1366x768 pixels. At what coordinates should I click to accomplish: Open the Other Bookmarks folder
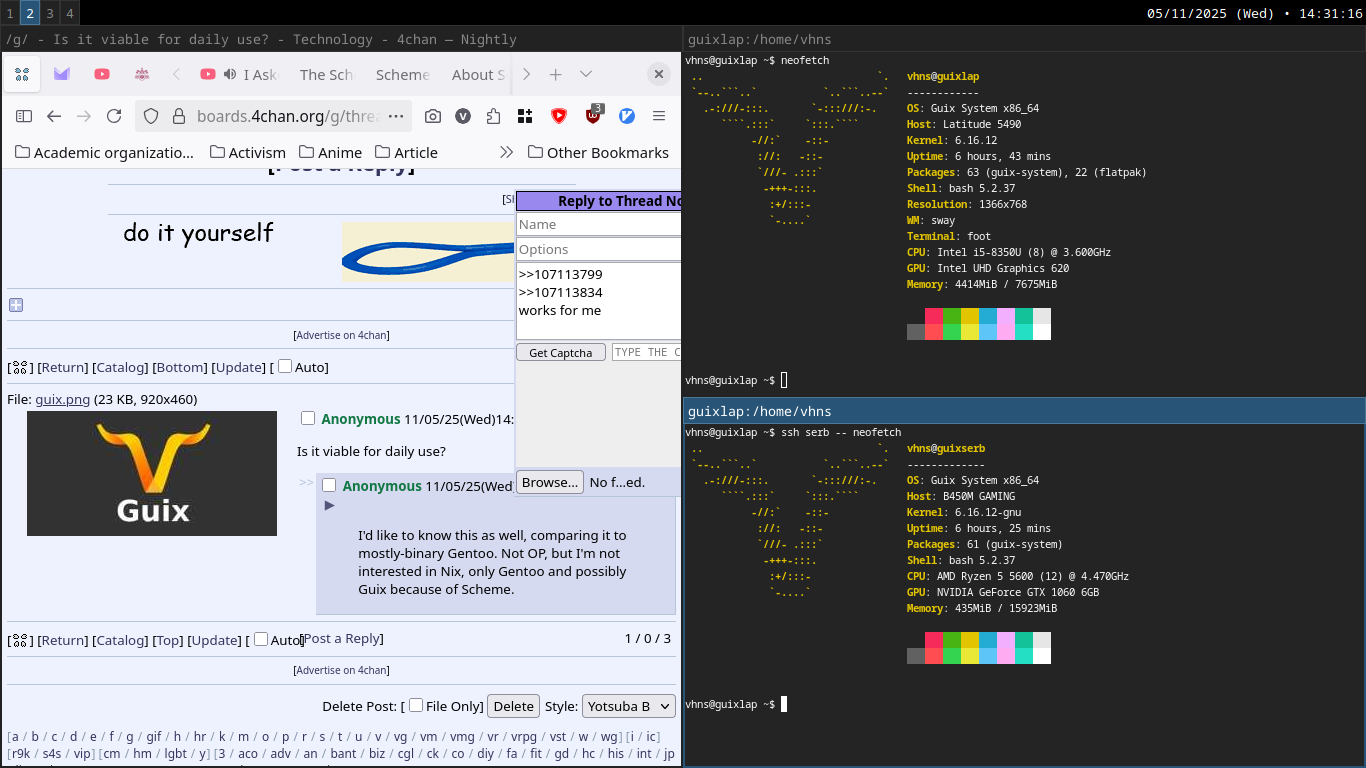point(598,152)
